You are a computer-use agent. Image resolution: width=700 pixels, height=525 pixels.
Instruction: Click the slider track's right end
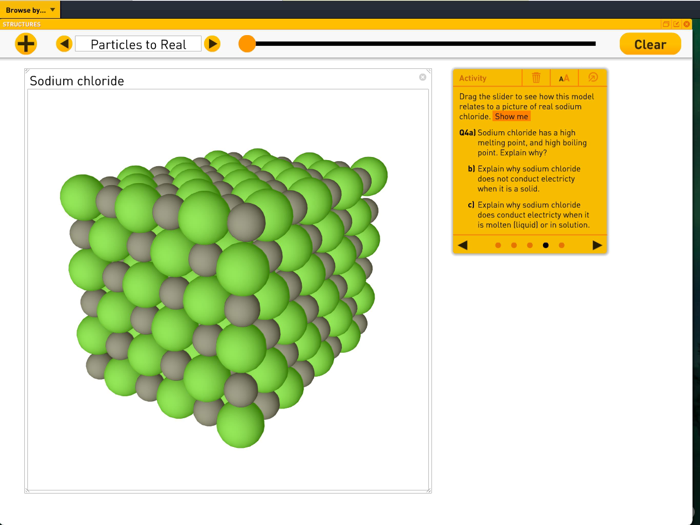coord(593,44)
